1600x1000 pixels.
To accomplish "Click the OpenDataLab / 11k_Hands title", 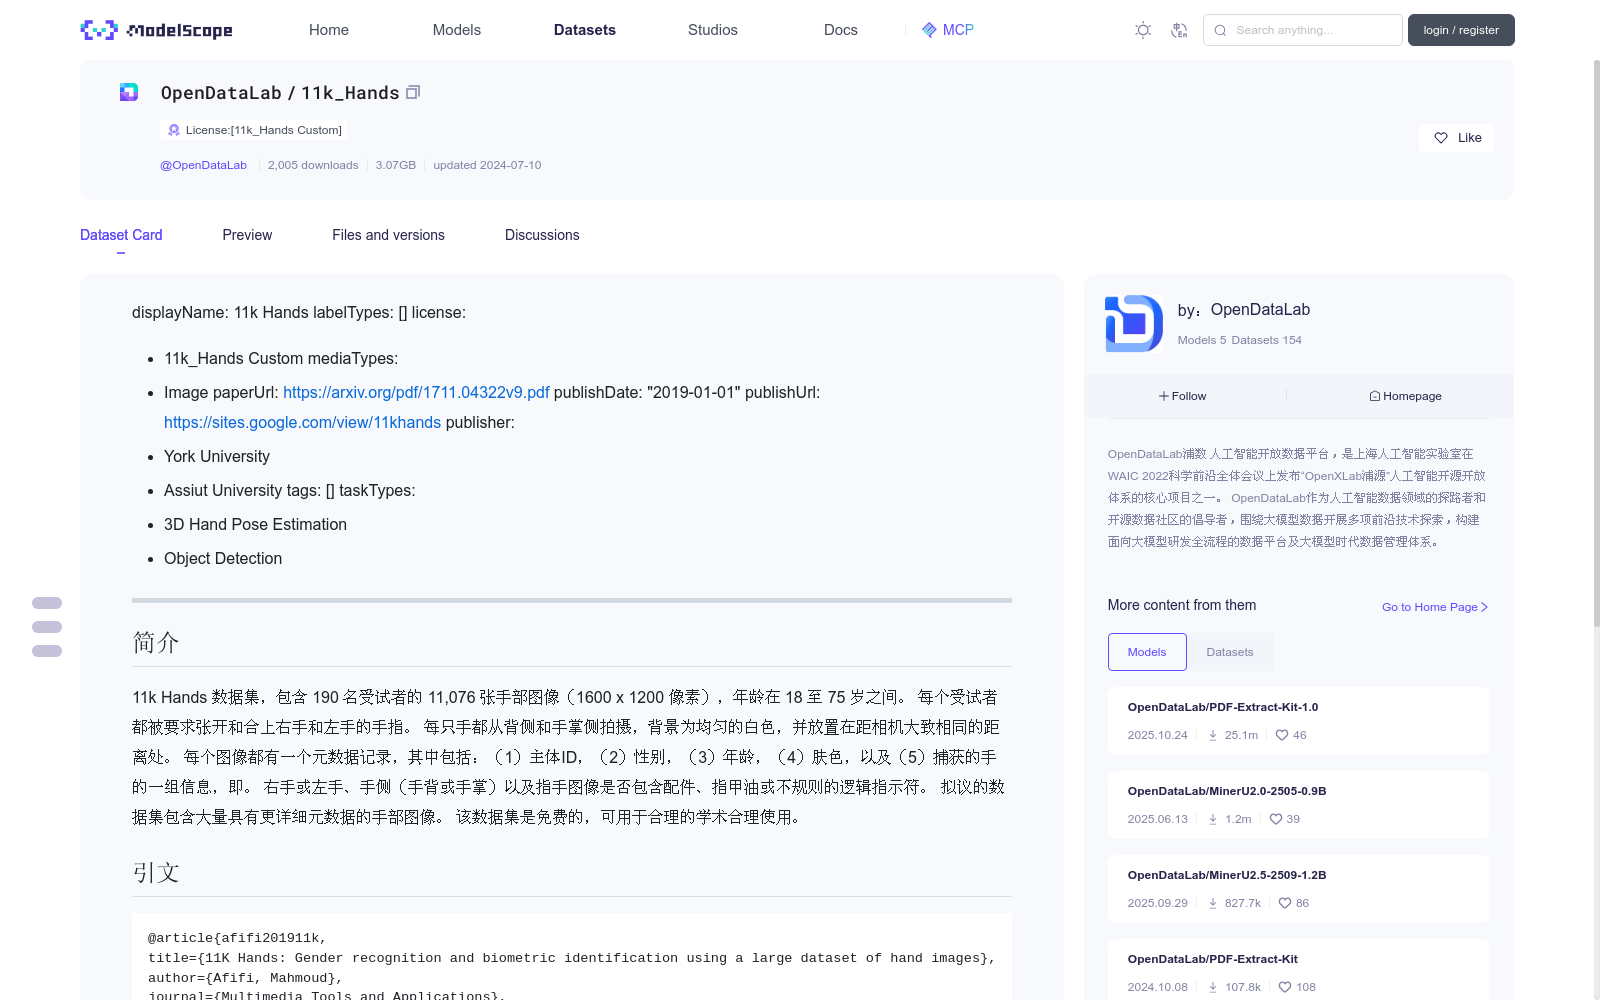I will click(x=280, y=93).
